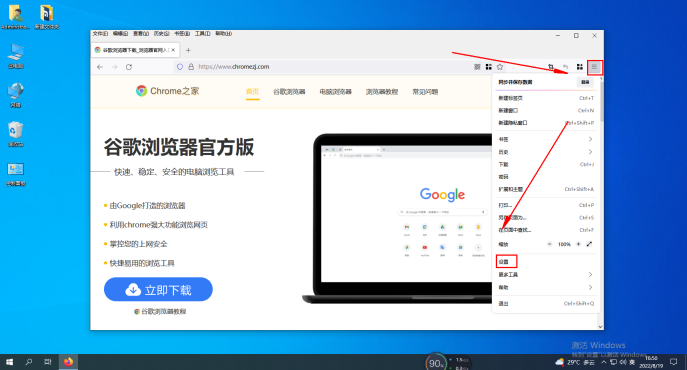Expand the 更多工具 submenu
Screen dimensions: 687x370
pyautogui.click(x=546, y=274)
